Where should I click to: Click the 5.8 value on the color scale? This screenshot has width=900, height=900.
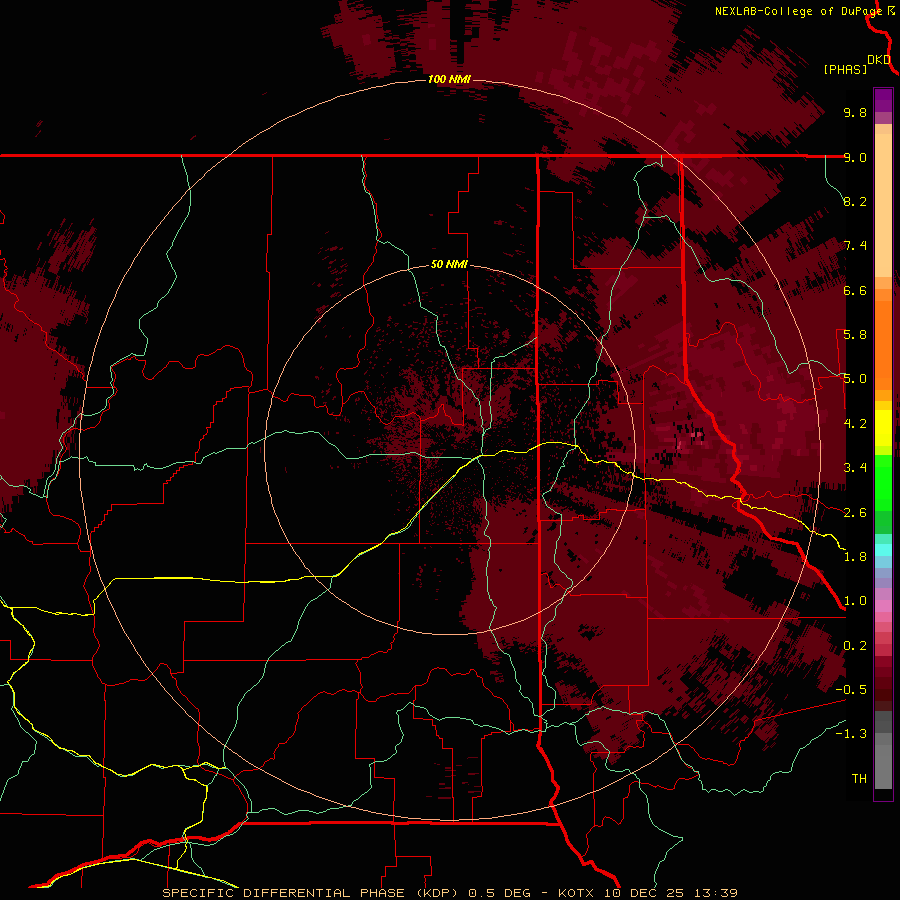pos(855,335)
